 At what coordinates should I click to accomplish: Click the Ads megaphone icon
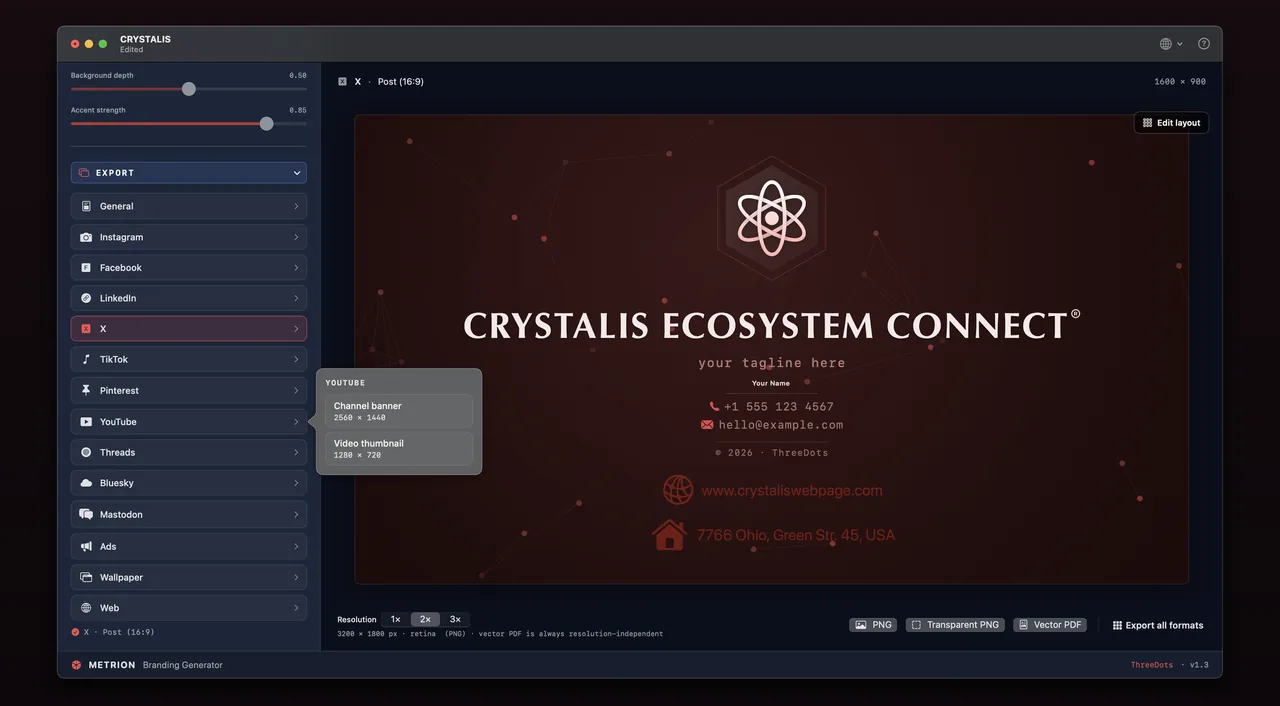click(86, 546)
